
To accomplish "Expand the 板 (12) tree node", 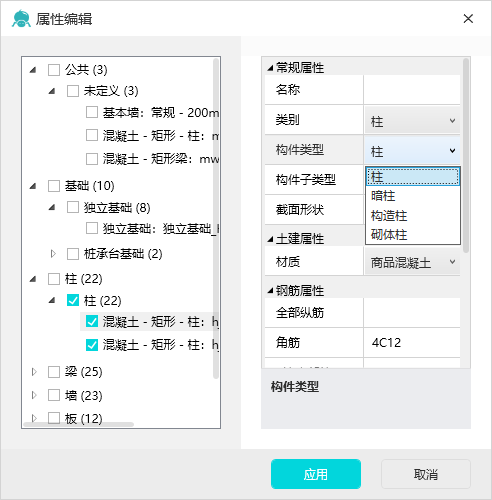I will 34,418.
